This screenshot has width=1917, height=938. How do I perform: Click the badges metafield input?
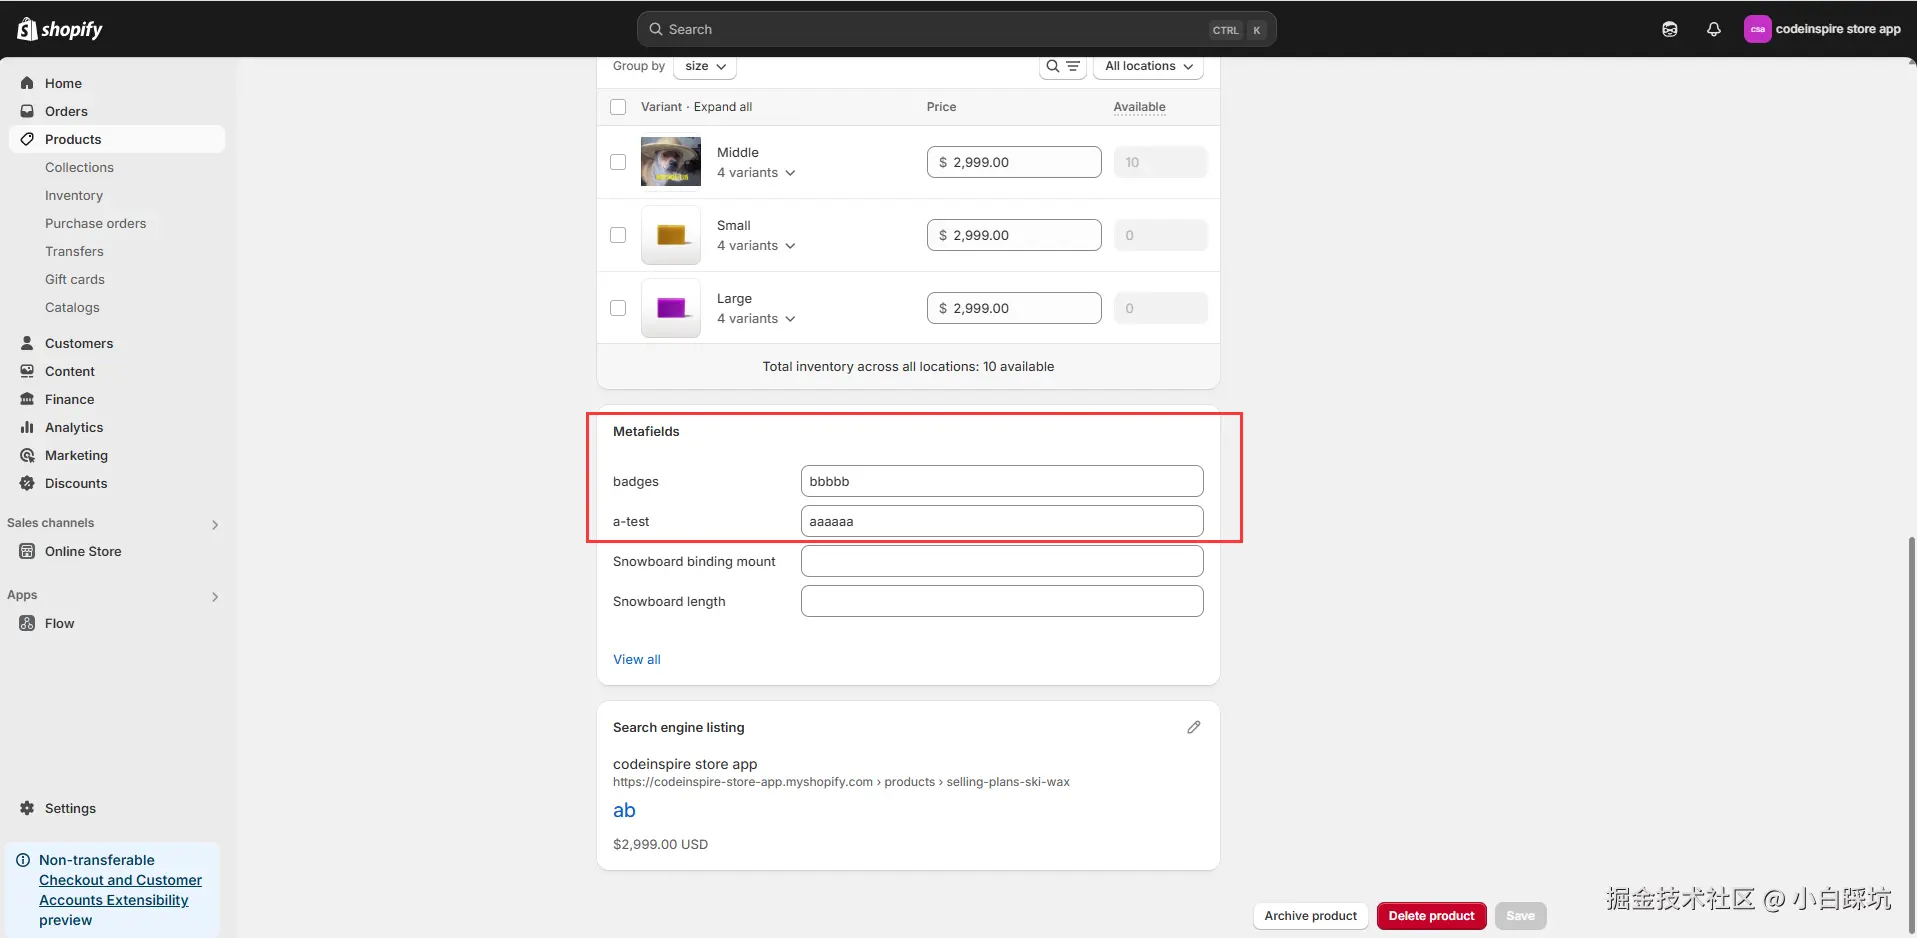pos(1002,481)
